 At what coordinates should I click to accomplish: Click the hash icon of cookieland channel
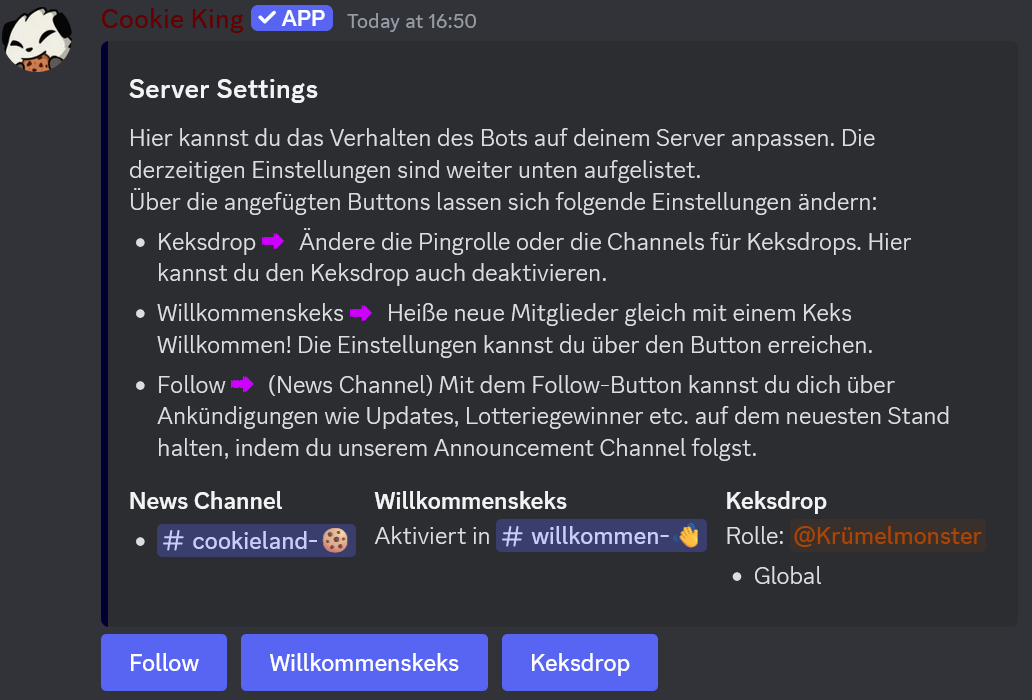174,541
